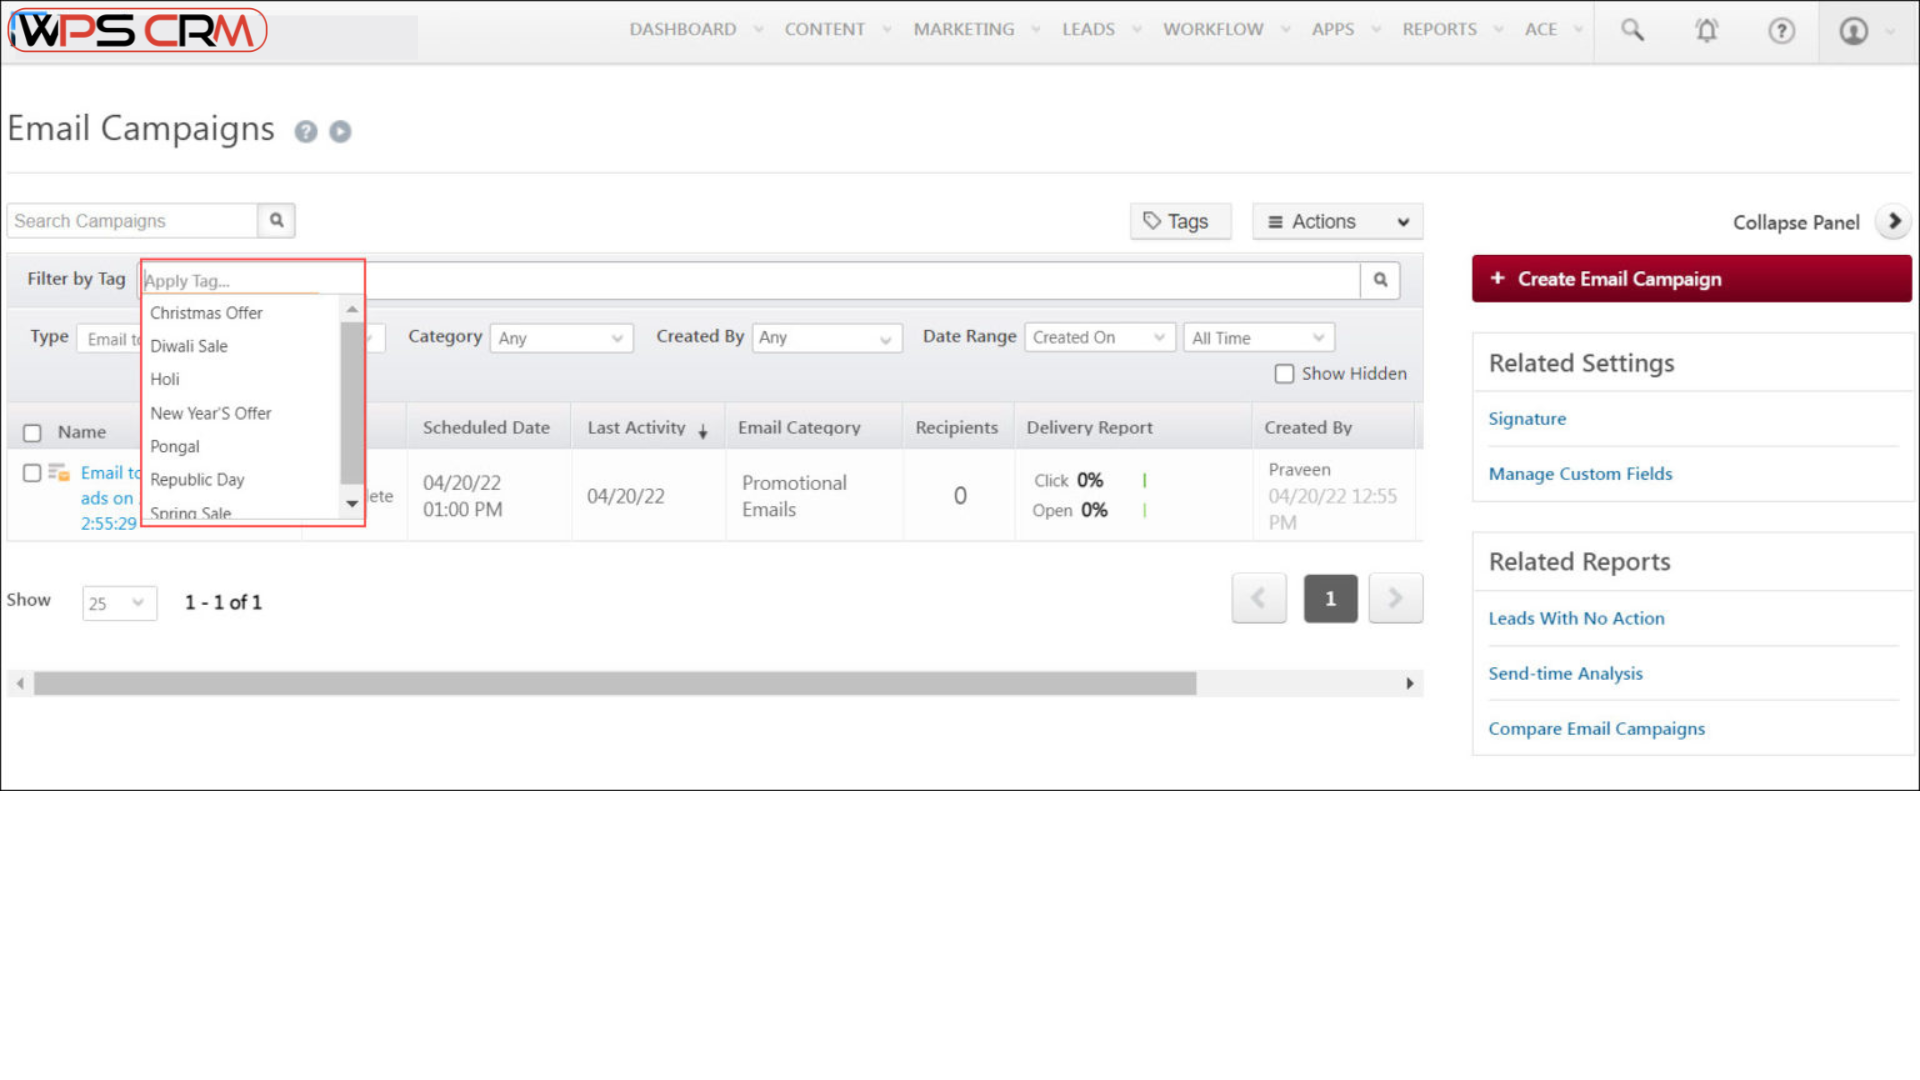Viewport: 1920px width, 1080px height.
Task: Click the Filter by Tag search icon
Action: point(1380,280)
